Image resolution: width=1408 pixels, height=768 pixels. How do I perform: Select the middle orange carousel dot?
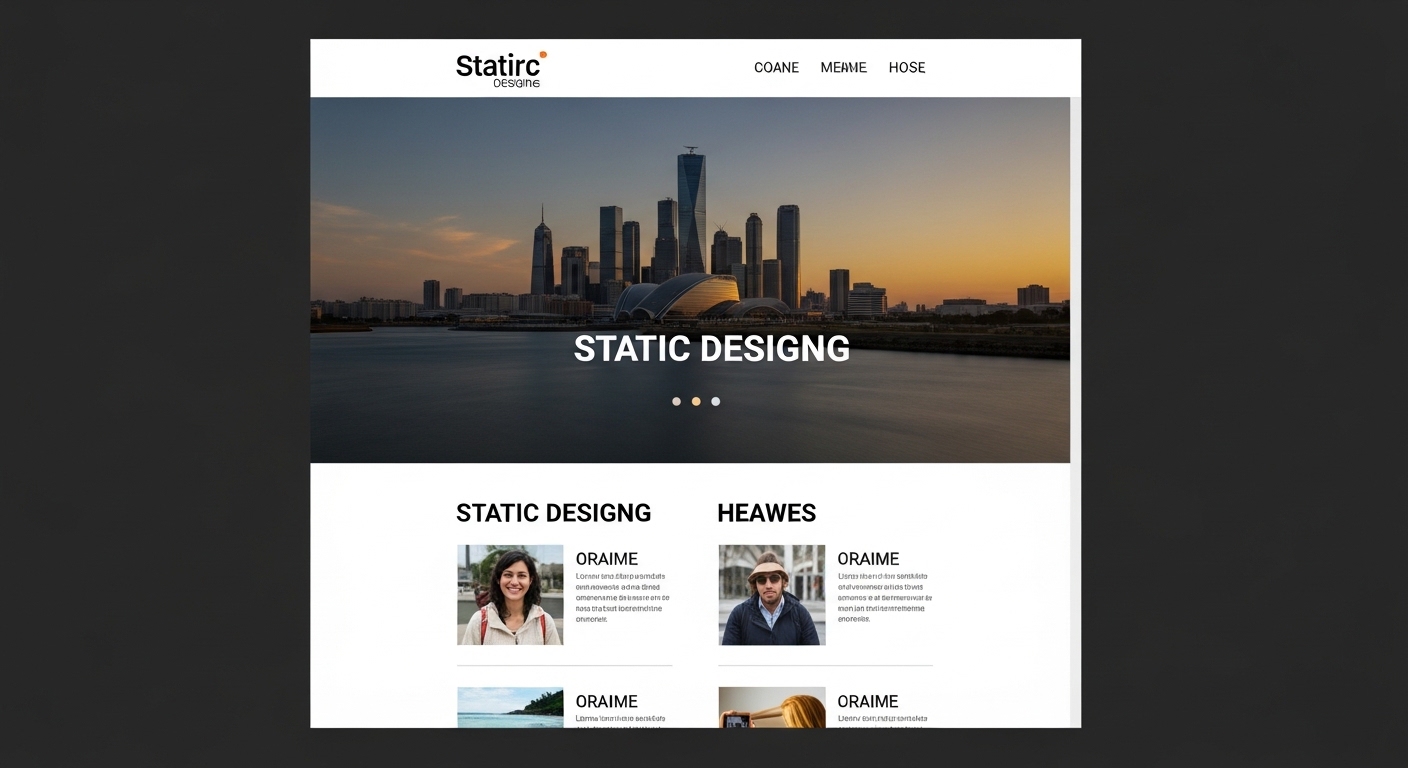(696, 401)
